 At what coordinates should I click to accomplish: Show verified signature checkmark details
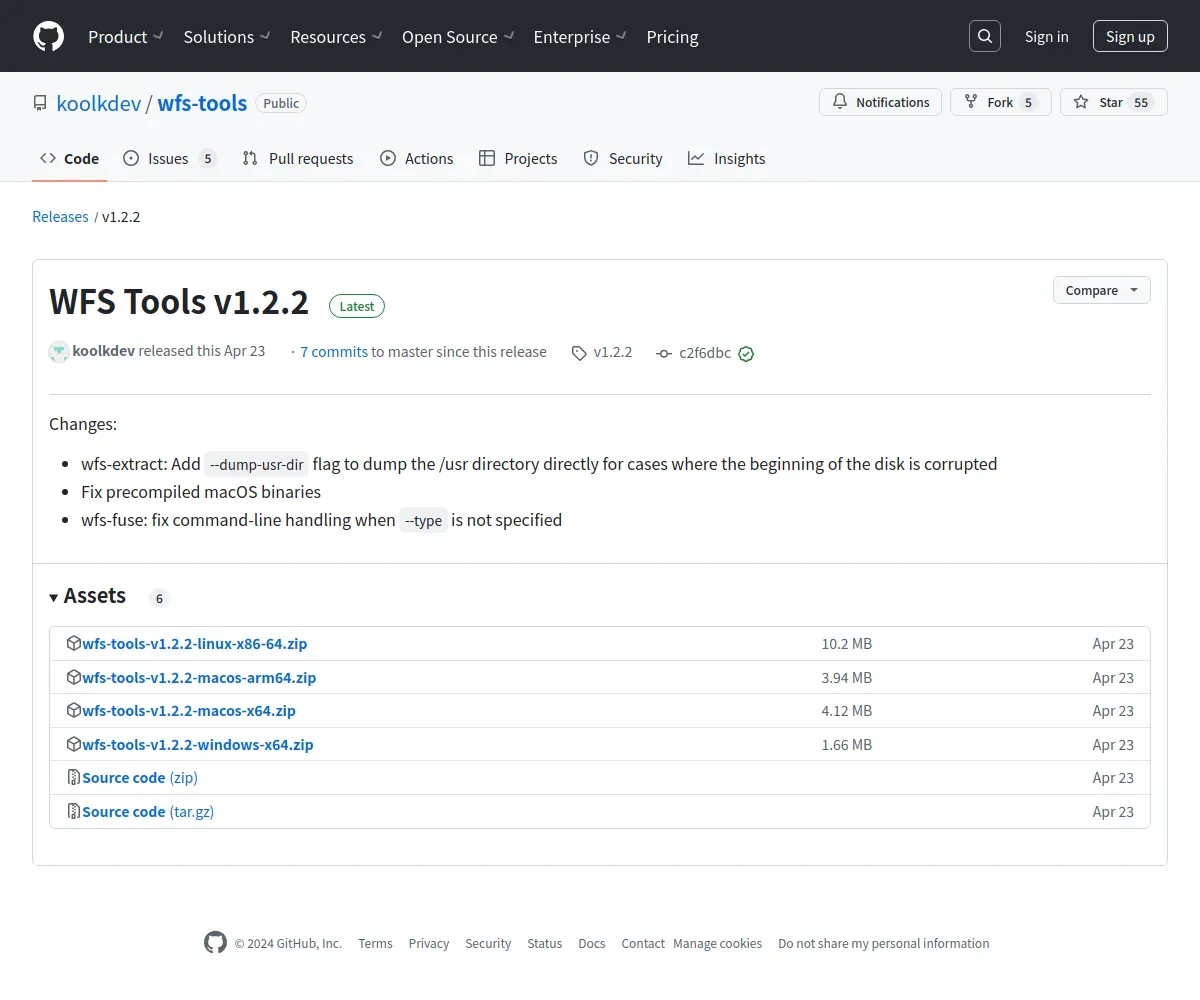coord(746,354)
